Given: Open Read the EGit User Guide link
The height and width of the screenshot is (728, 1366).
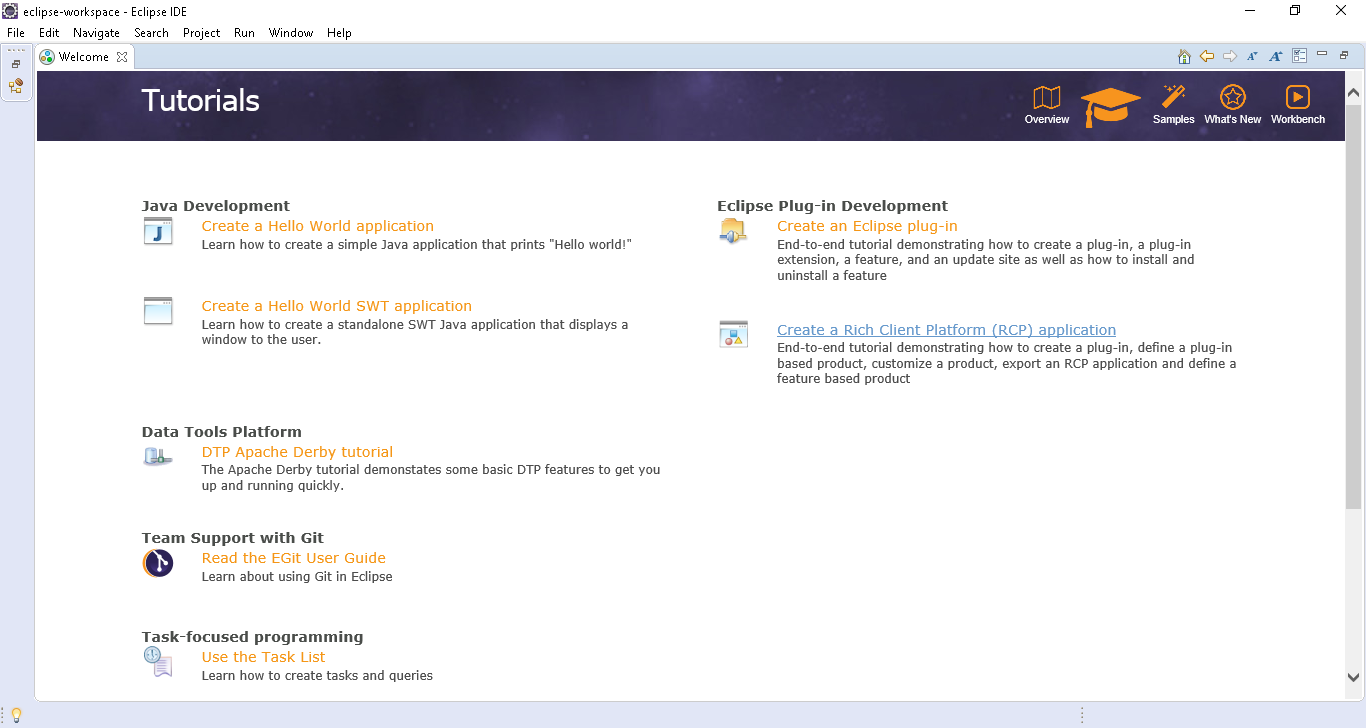Looking at the screenshot, I should coord(293,558).
